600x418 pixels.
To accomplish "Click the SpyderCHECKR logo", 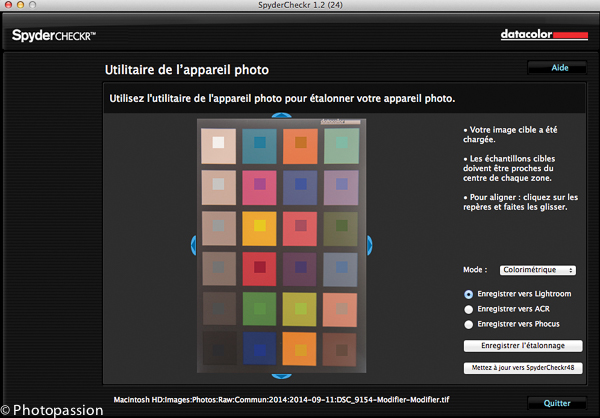I will coord(54,35).
